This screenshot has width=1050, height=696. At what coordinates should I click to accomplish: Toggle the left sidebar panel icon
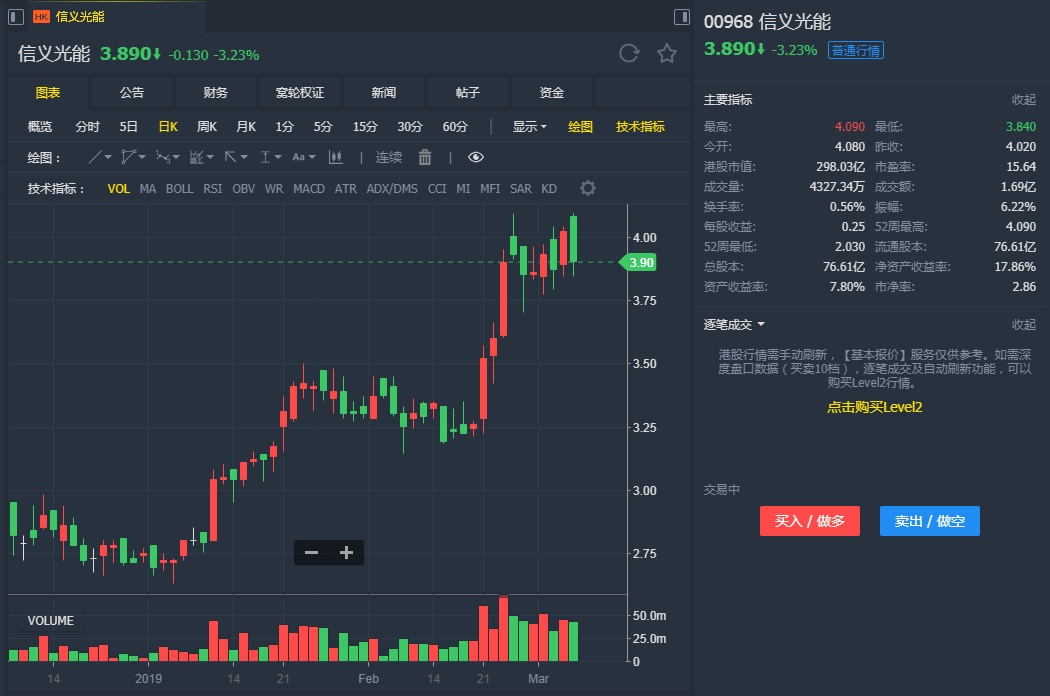16,17
